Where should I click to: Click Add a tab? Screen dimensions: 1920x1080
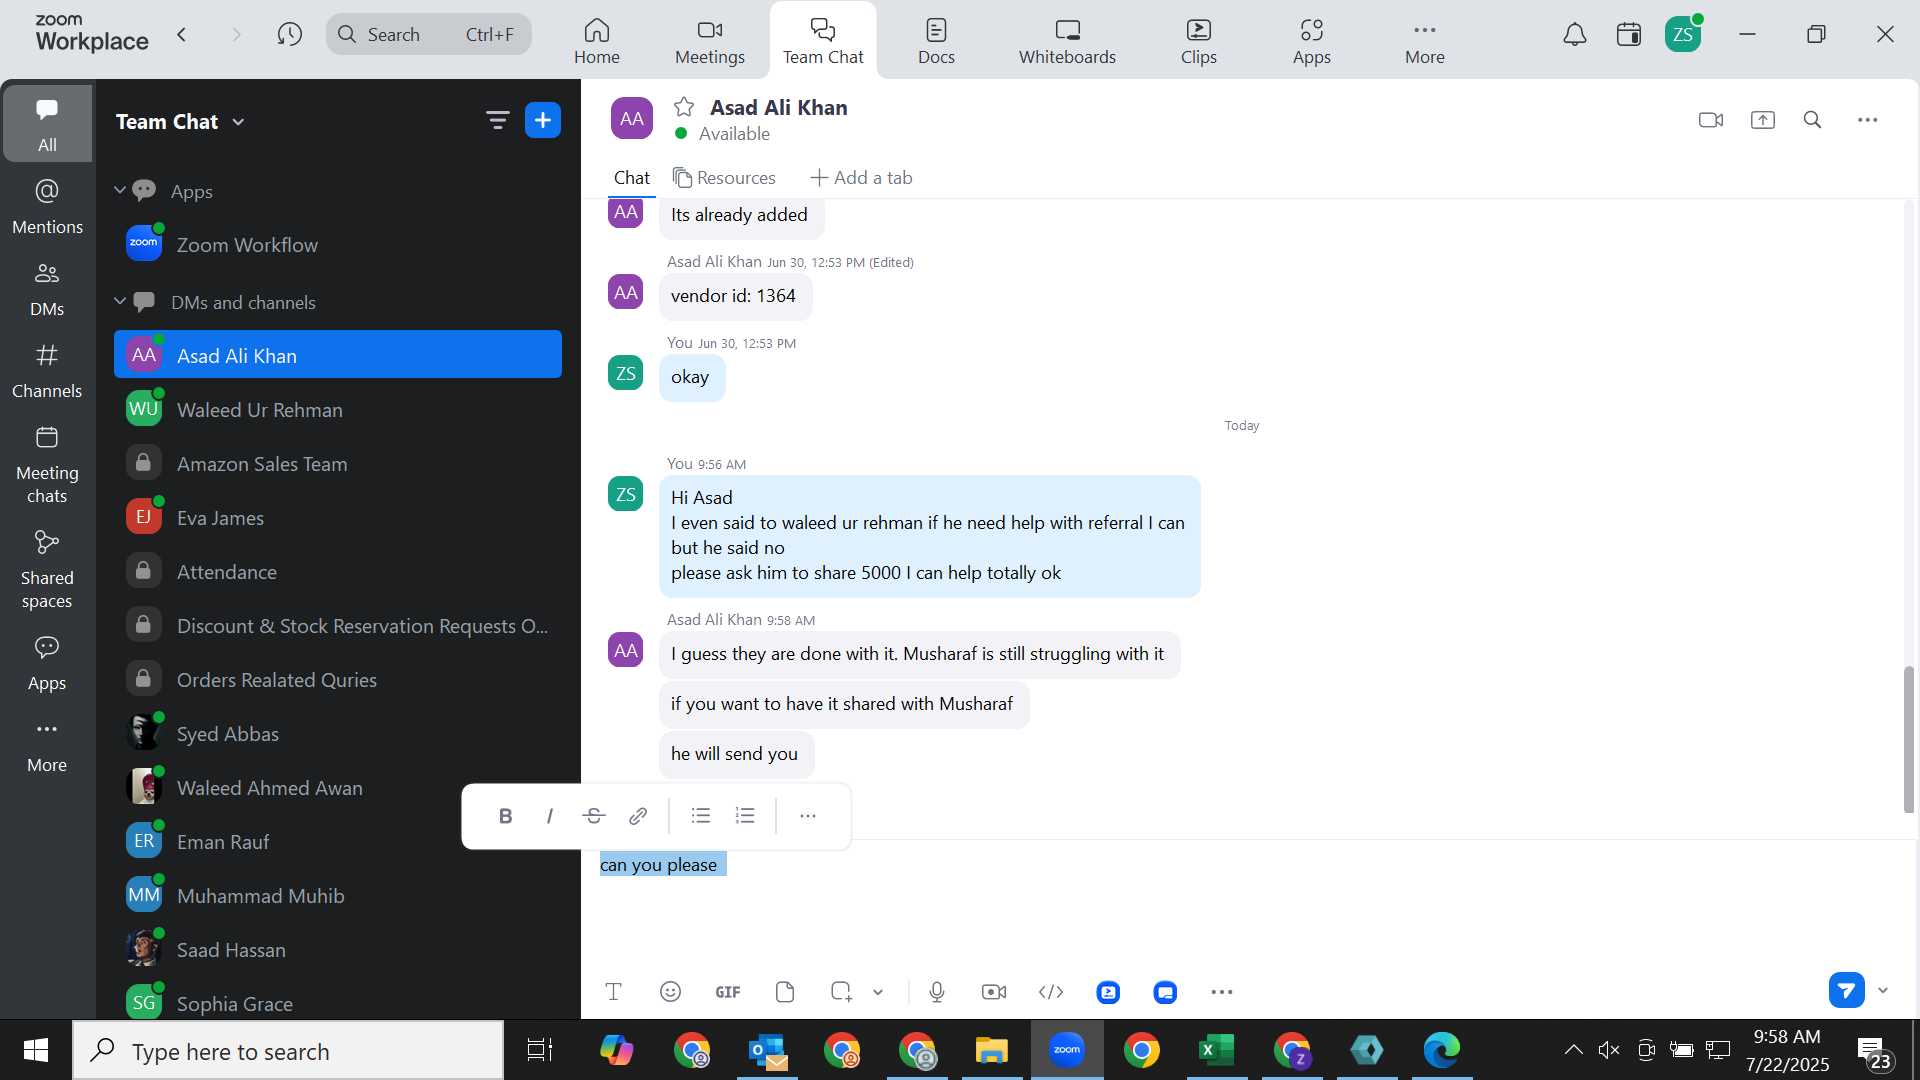click(861, 178)
